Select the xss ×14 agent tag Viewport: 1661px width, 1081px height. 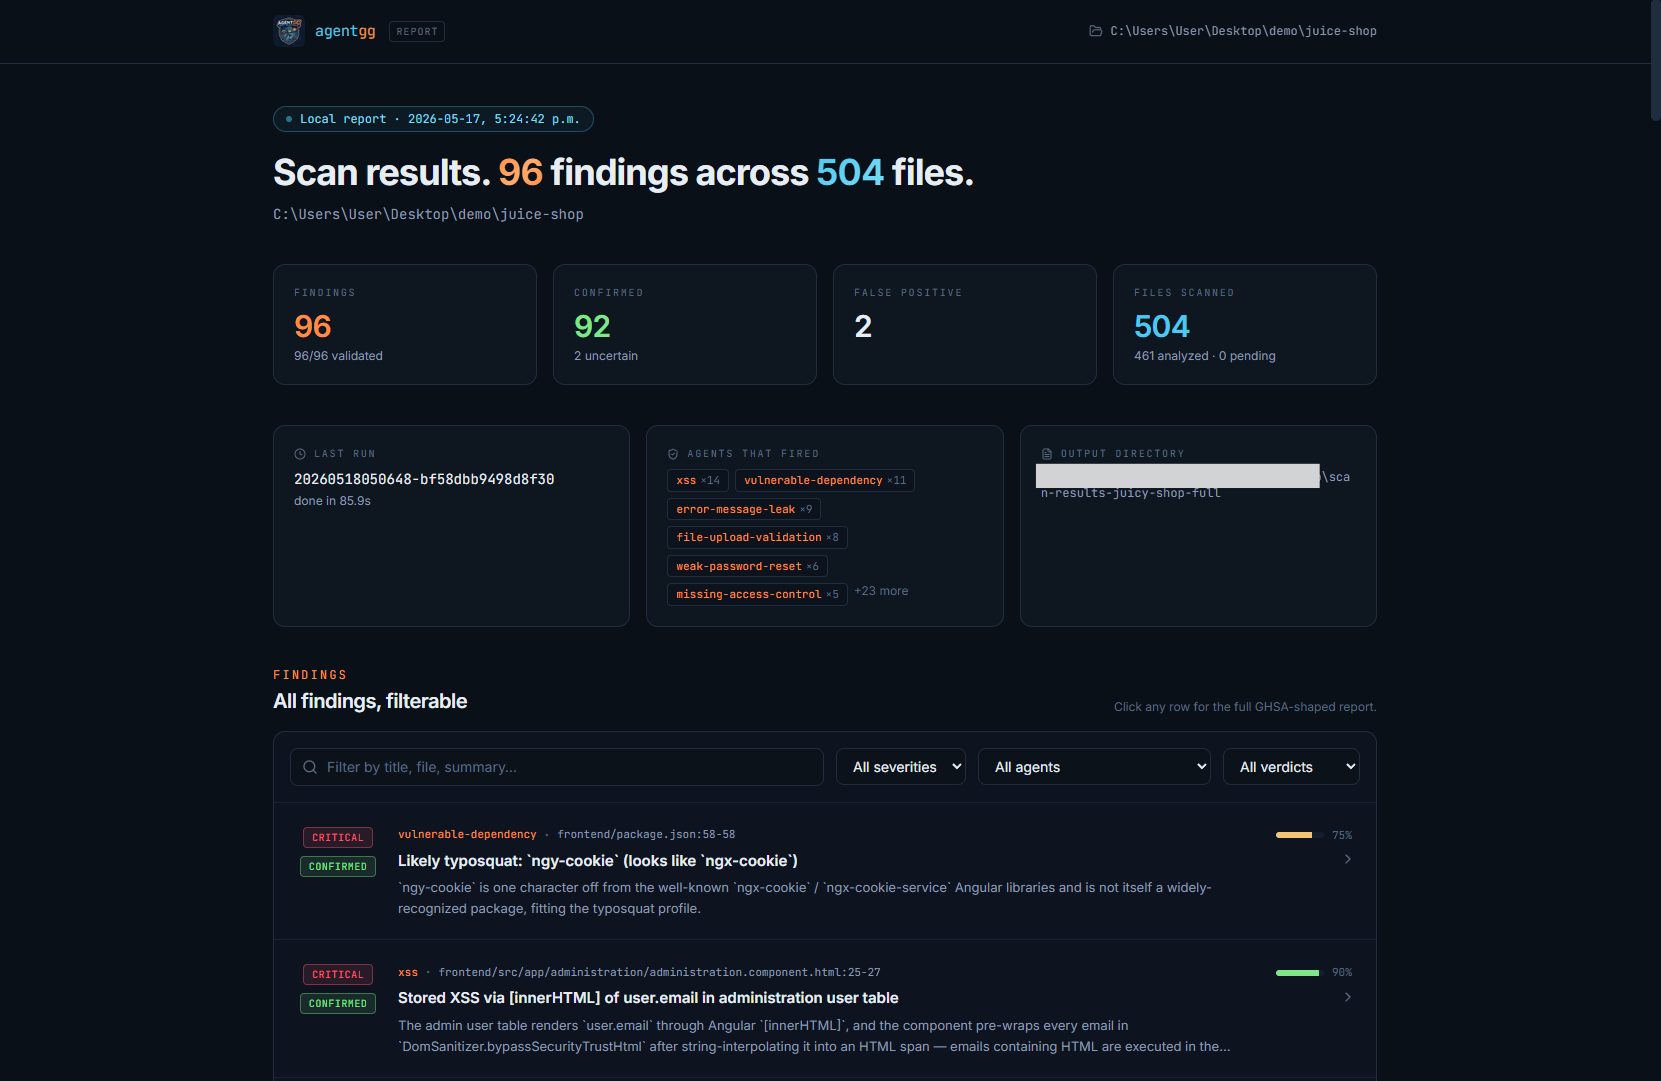point(698,481)
